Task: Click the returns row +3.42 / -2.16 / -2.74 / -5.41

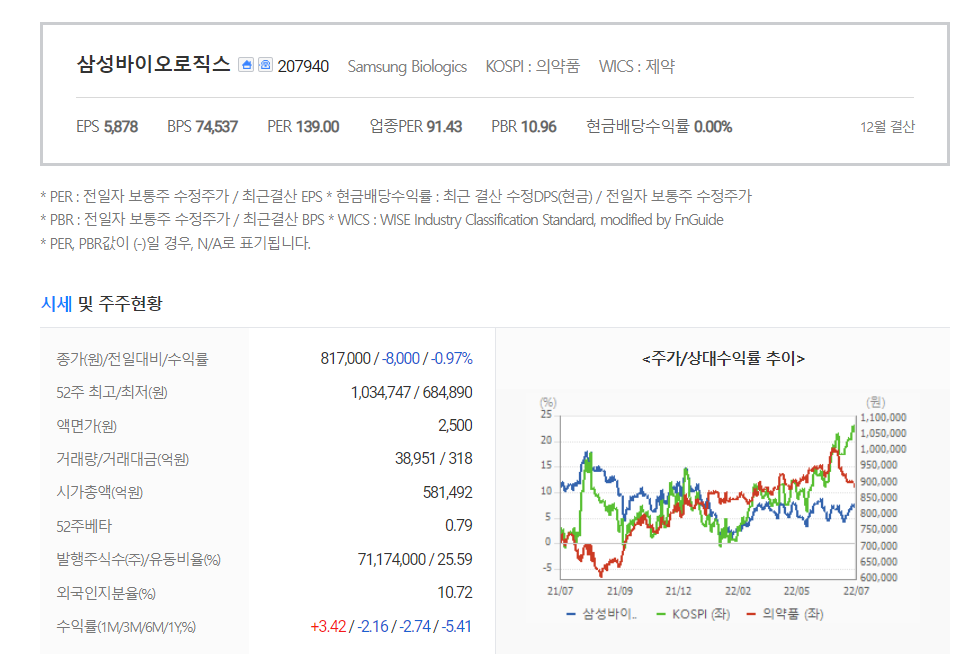Action: pyautogui.click(x=391, y=626)
